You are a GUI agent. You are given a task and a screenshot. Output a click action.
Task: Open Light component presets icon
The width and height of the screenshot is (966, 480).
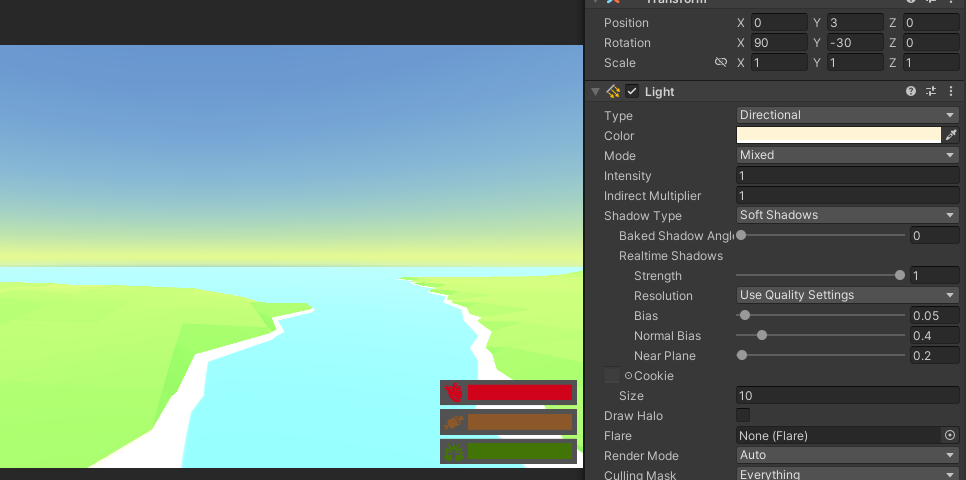point(931,92)
